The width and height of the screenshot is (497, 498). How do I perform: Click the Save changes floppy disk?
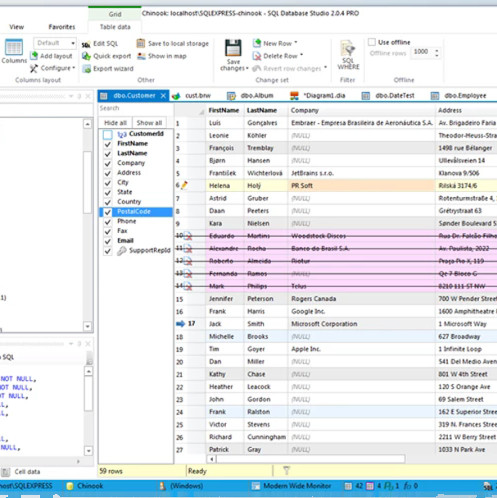click(233, 48)
